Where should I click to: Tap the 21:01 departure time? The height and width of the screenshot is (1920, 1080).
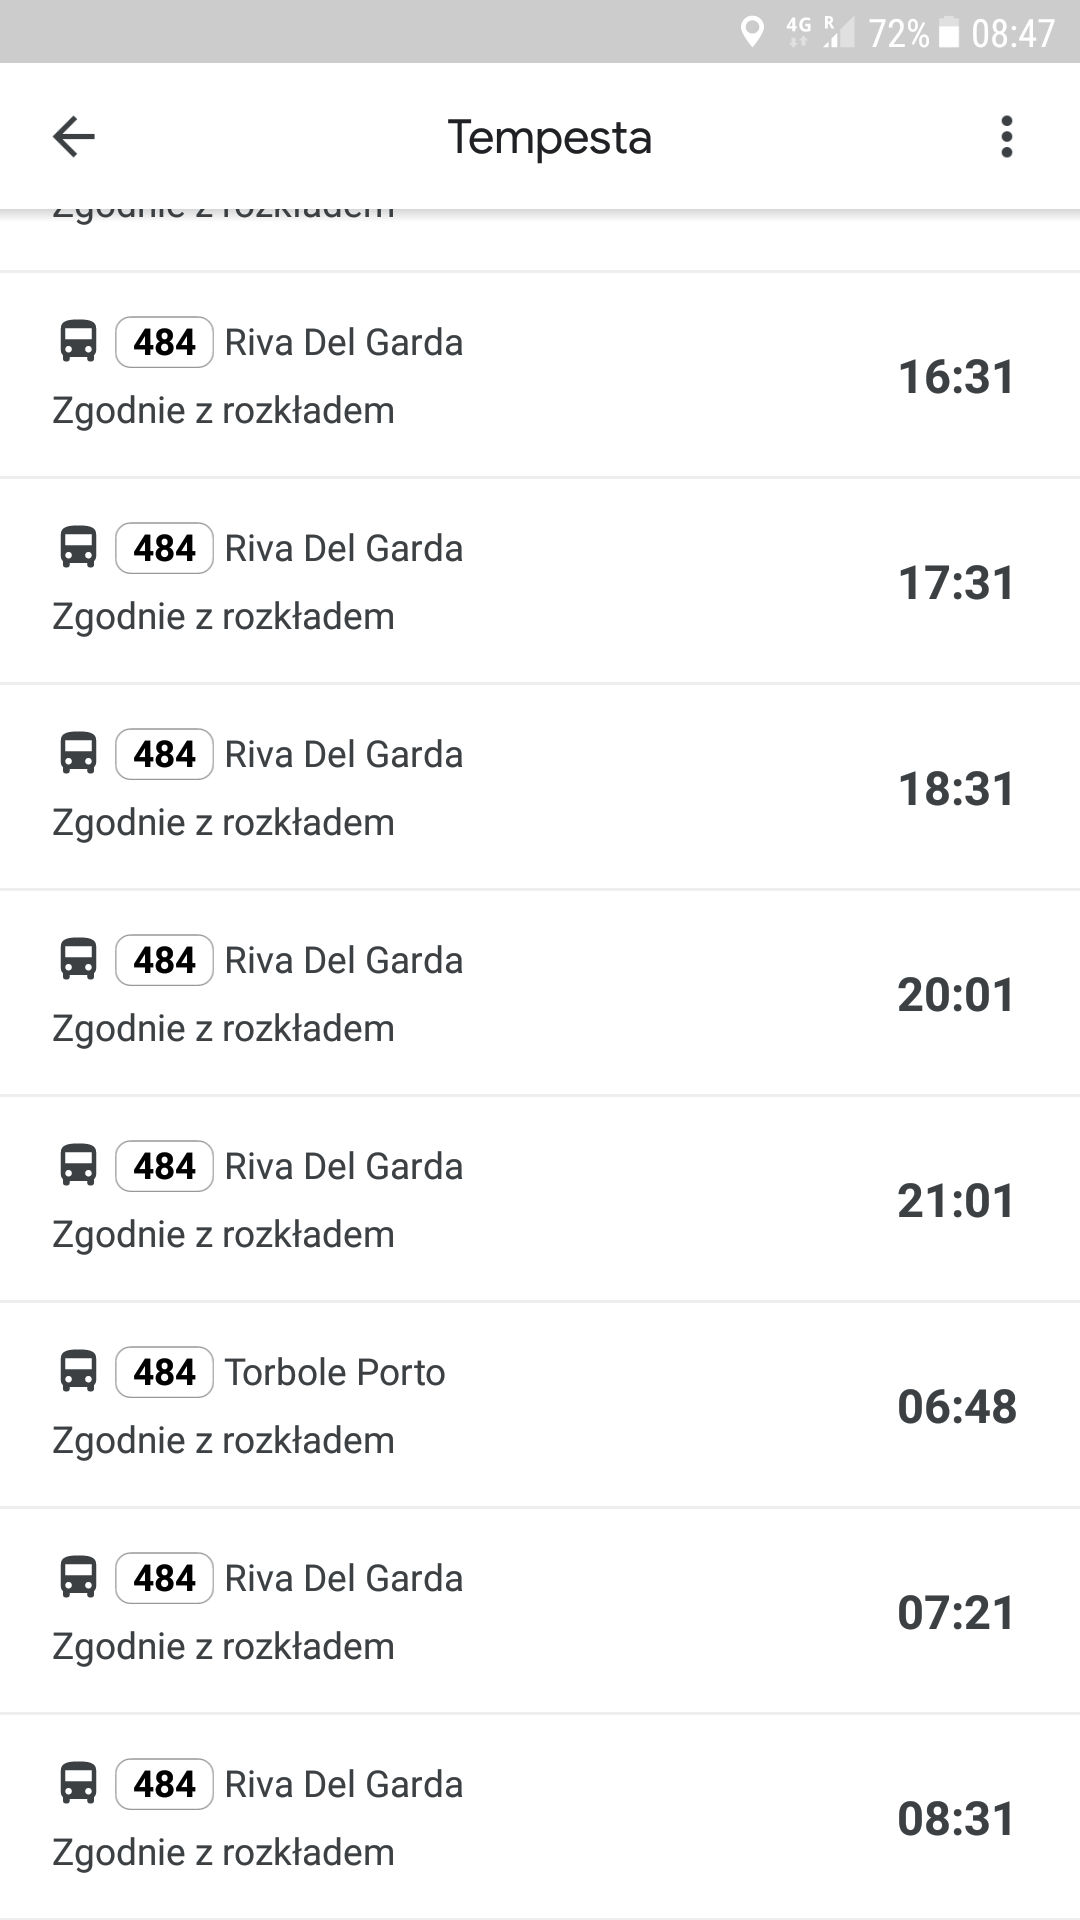tap(956, 1201)
